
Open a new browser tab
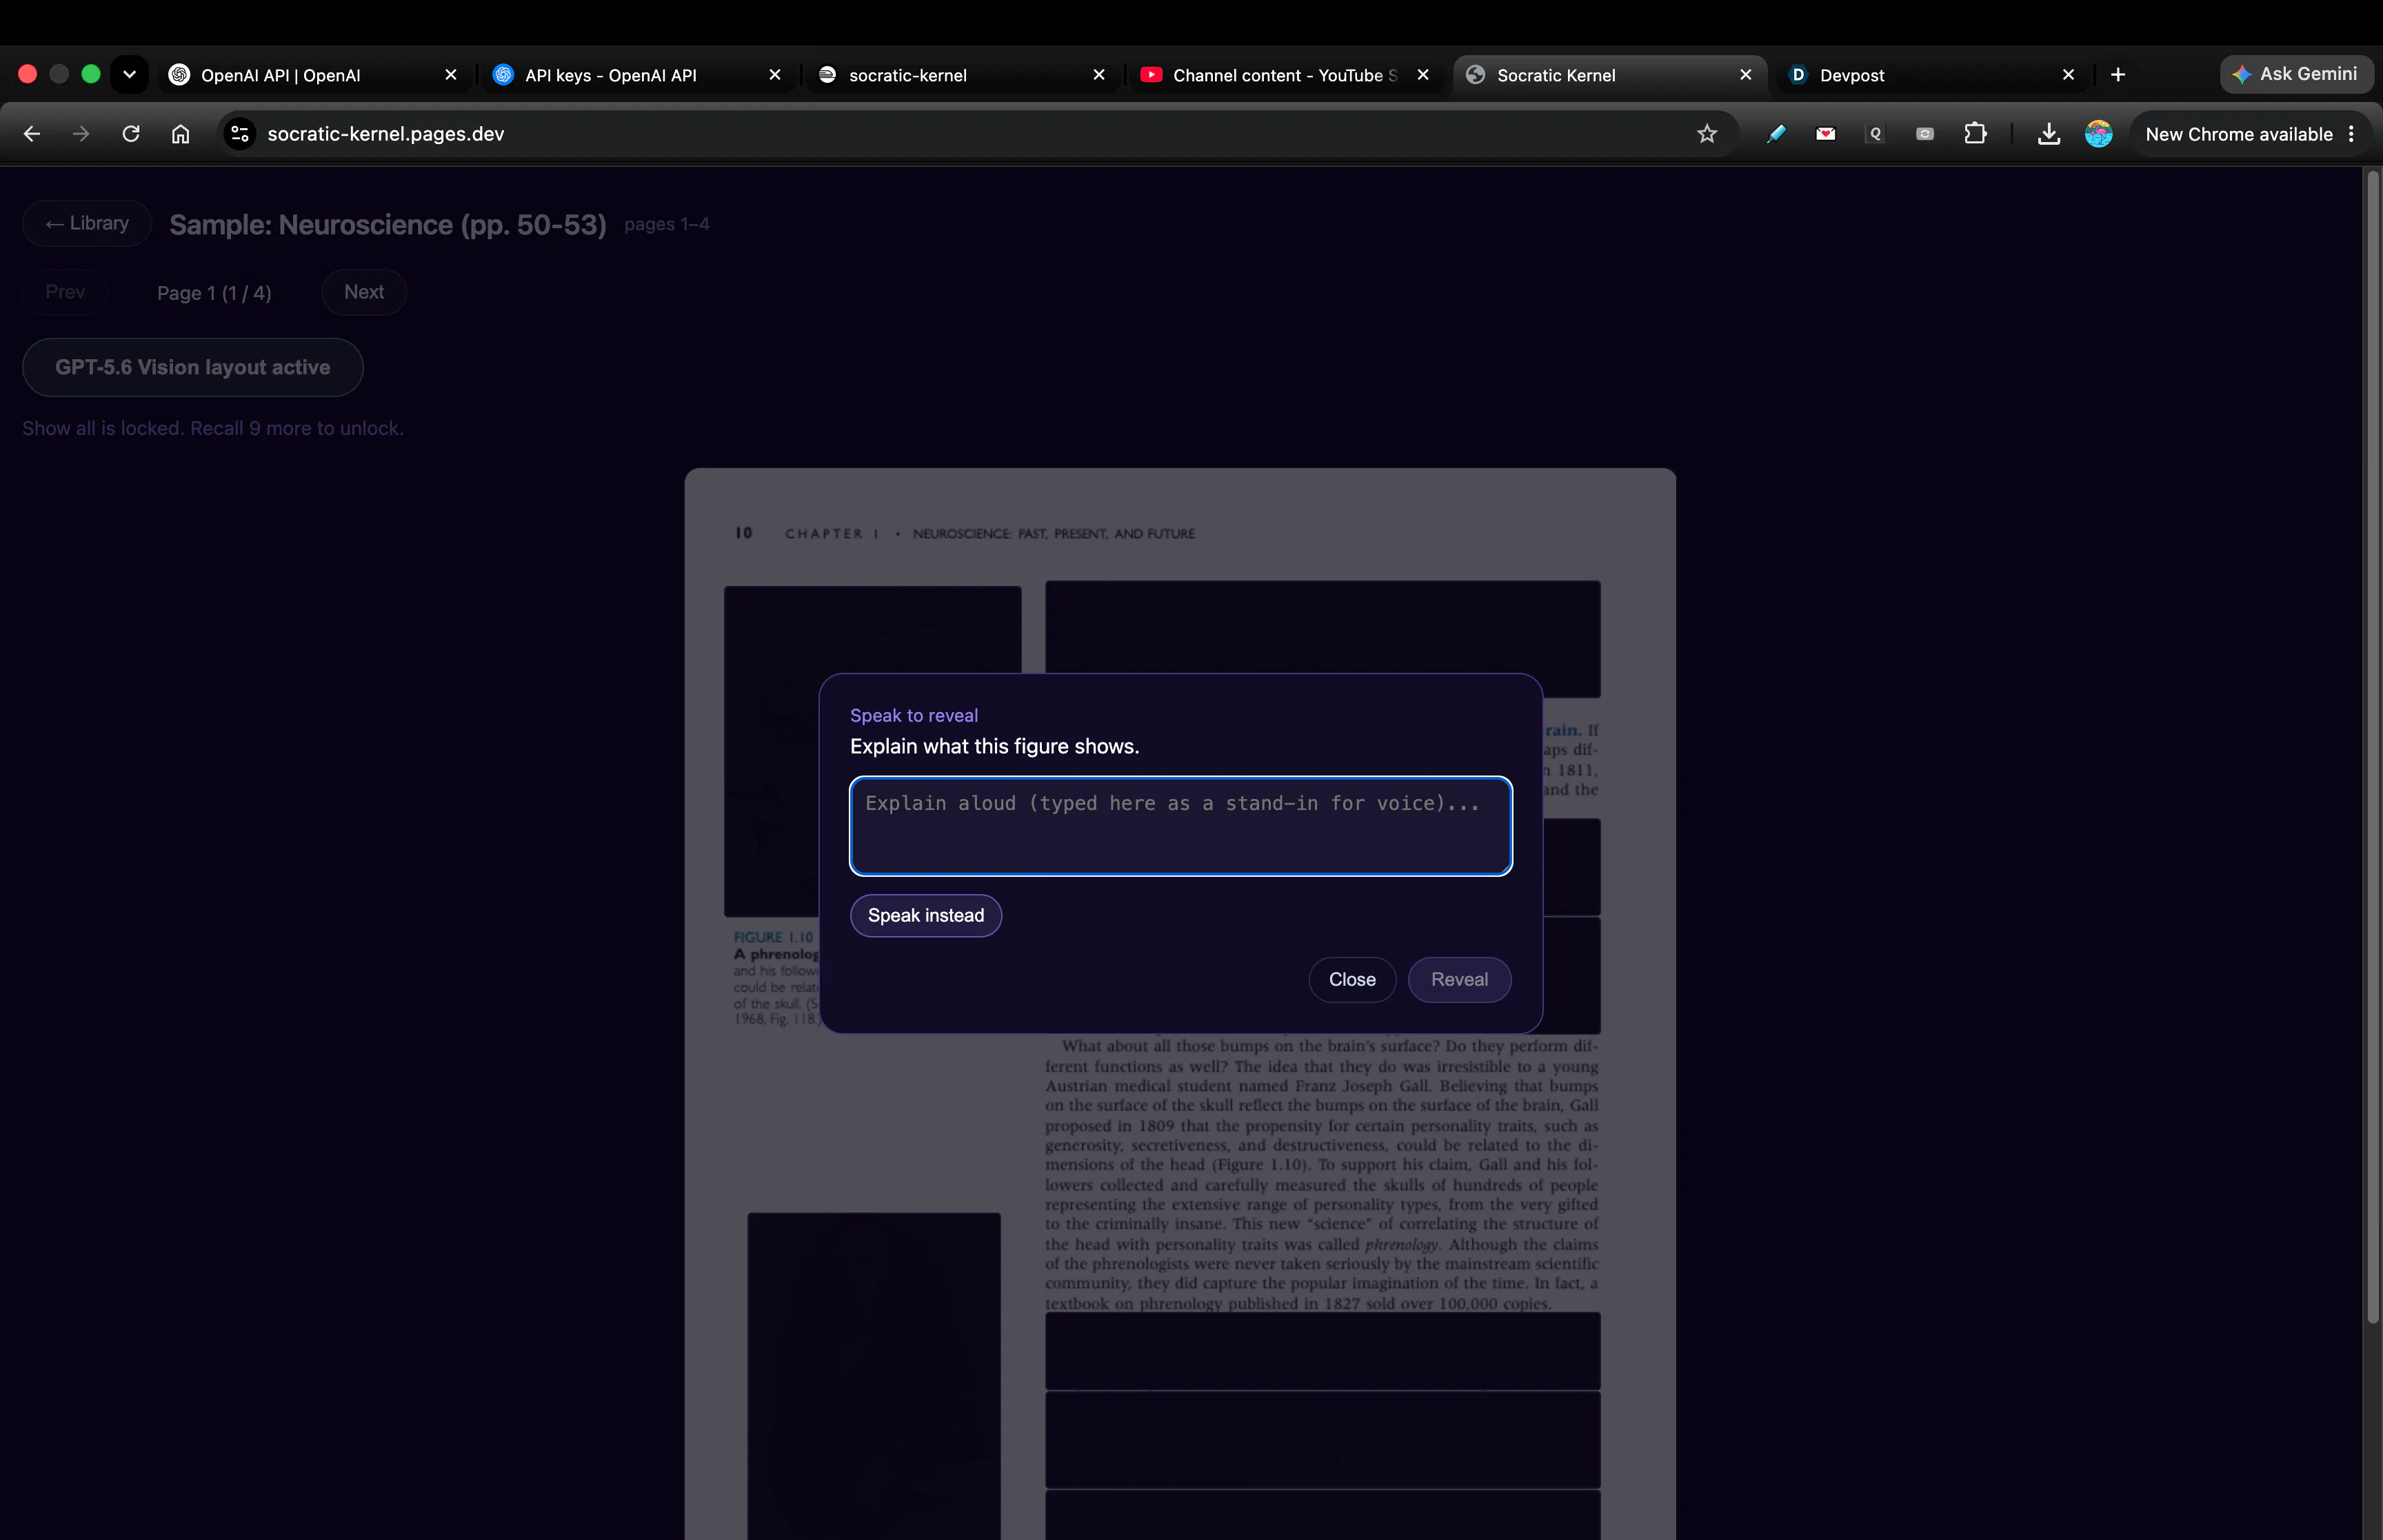pyautogui.click(x=2118, y=75)
